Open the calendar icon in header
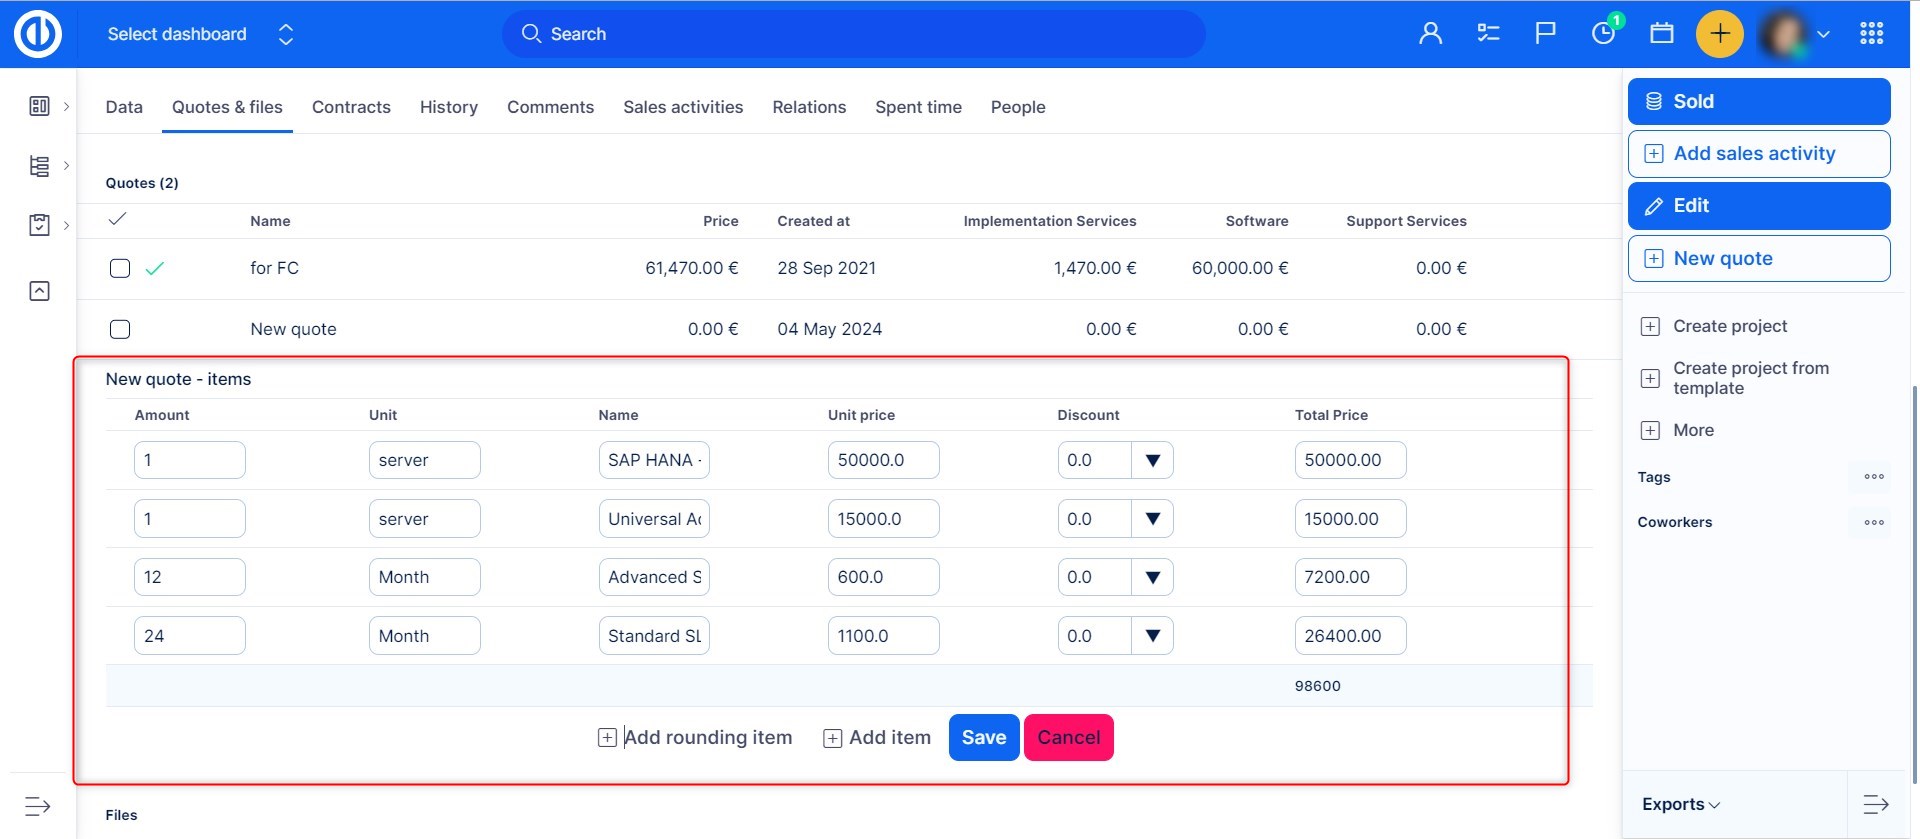 pos(1661,34)
